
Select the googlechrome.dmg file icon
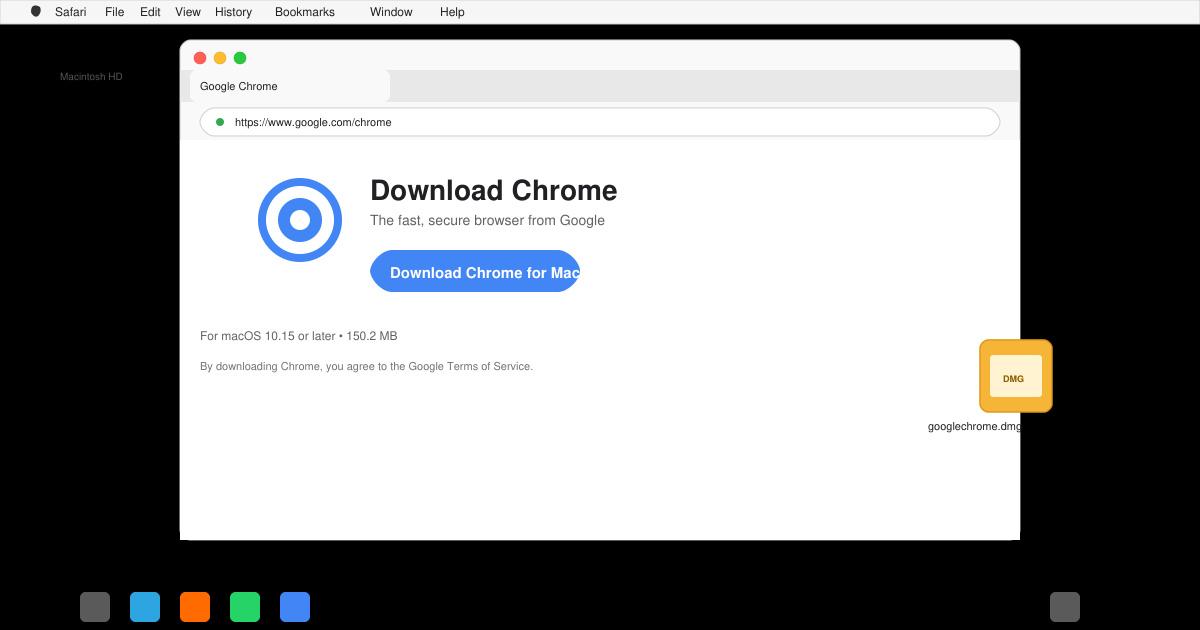tap(1016, 376)
